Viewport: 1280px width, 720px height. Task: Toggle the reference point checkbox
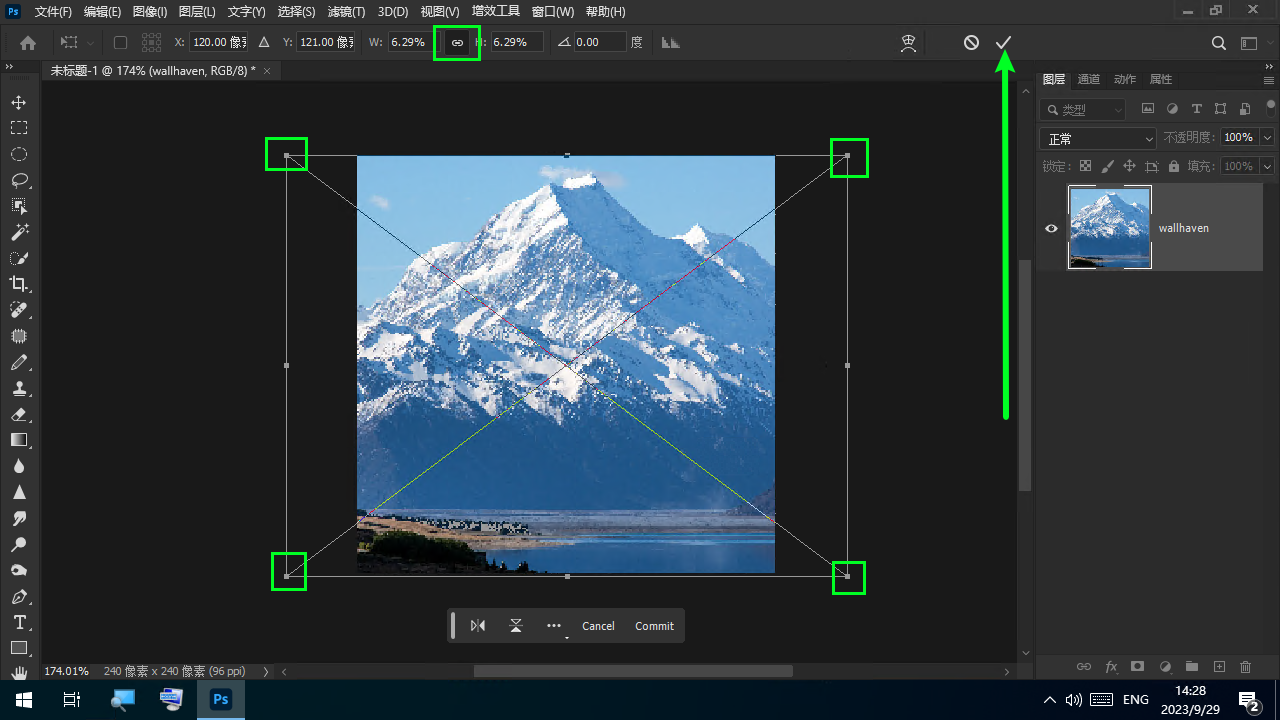(120, 42)
